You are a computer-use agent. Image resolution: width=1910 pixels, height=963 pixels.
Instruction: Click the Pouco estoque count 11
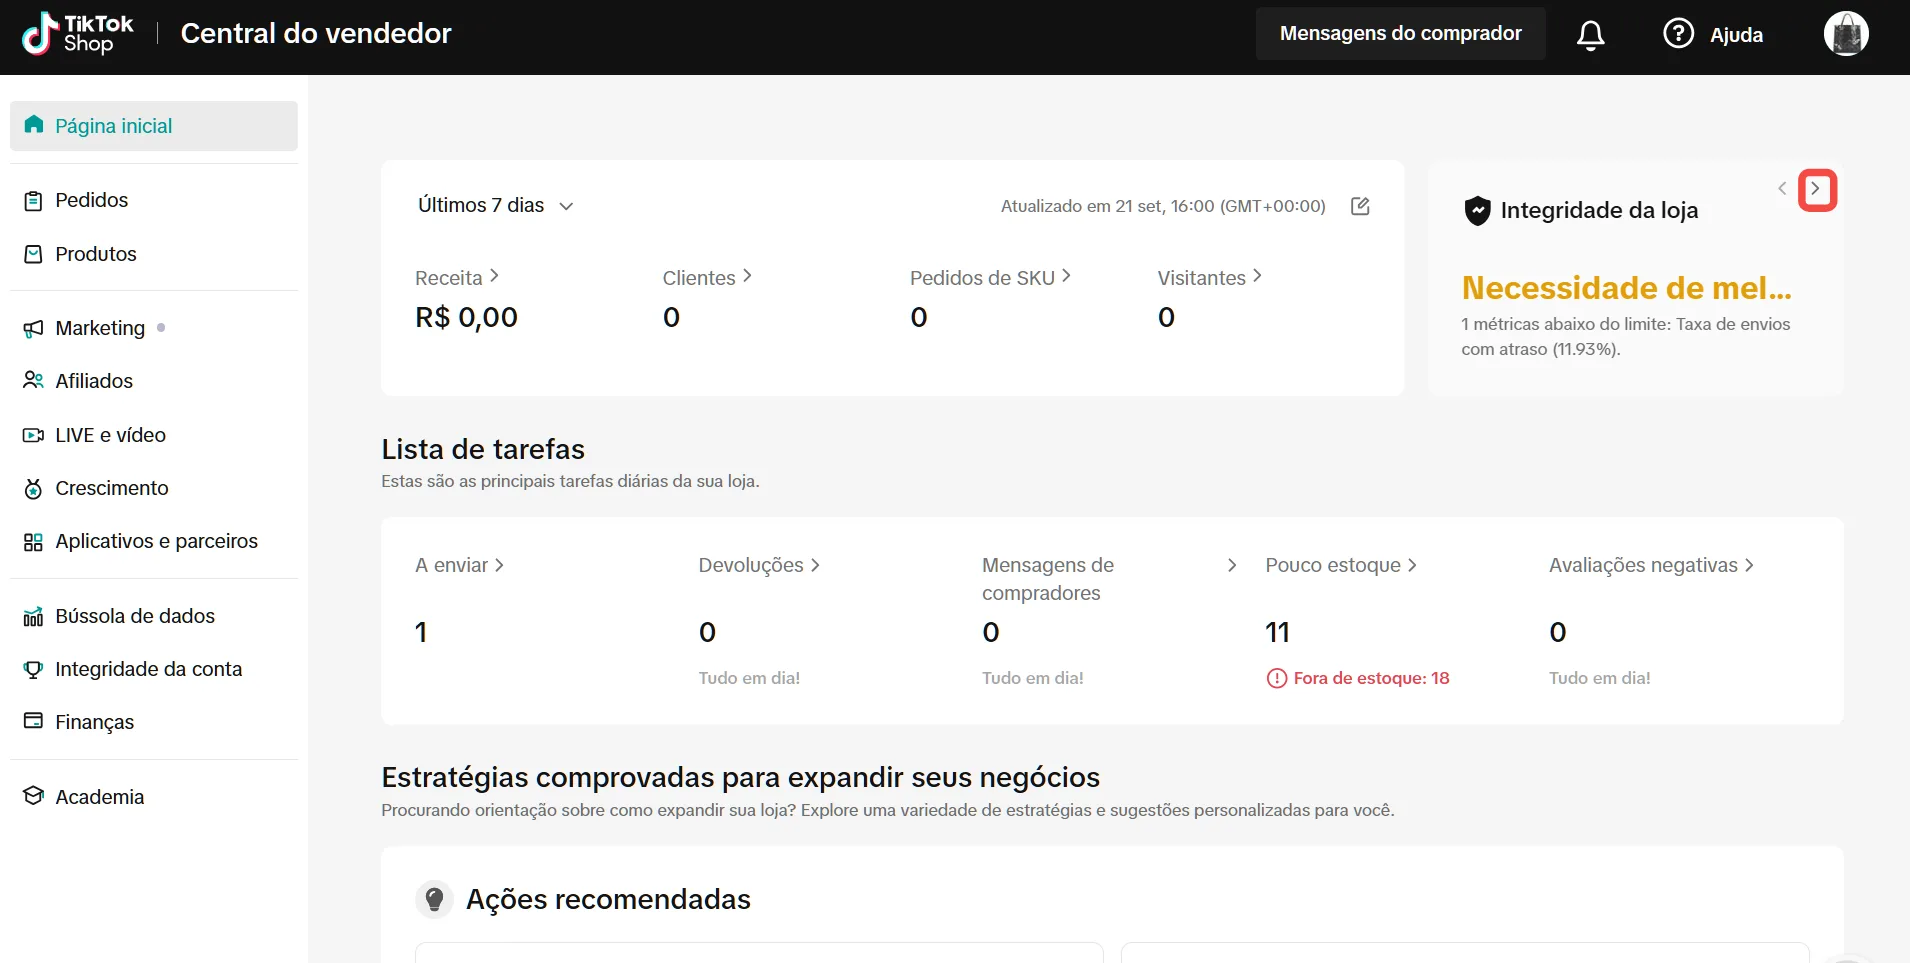[1277, 632]
